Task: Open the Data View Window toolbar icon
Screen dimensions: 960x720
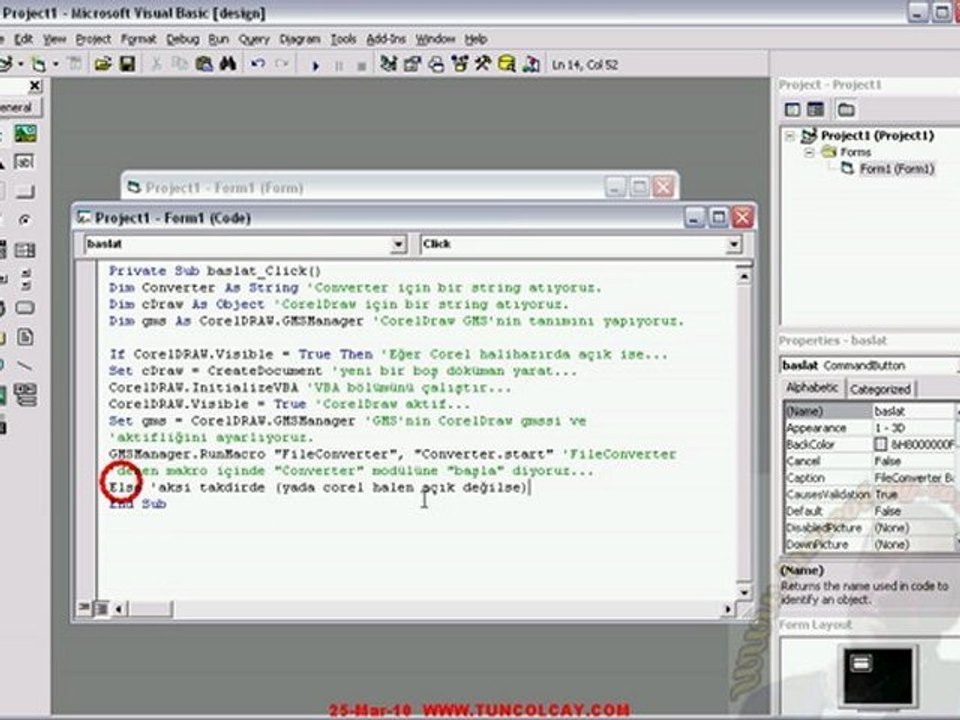Action: tap(506, 64)
